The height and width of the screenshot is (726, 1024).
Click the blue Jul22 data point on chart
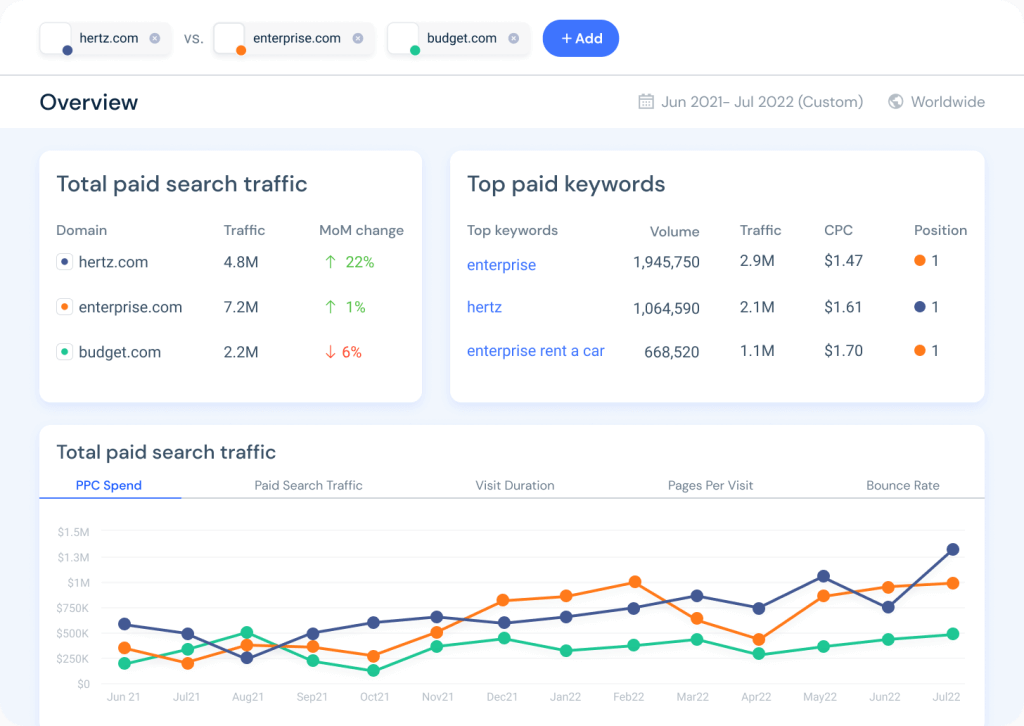point(953,549)
